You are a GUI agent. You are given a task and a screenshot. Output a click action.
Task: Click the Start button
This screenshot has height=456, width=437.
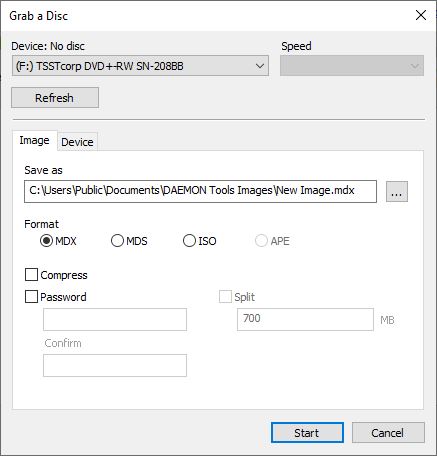point(307,433)
